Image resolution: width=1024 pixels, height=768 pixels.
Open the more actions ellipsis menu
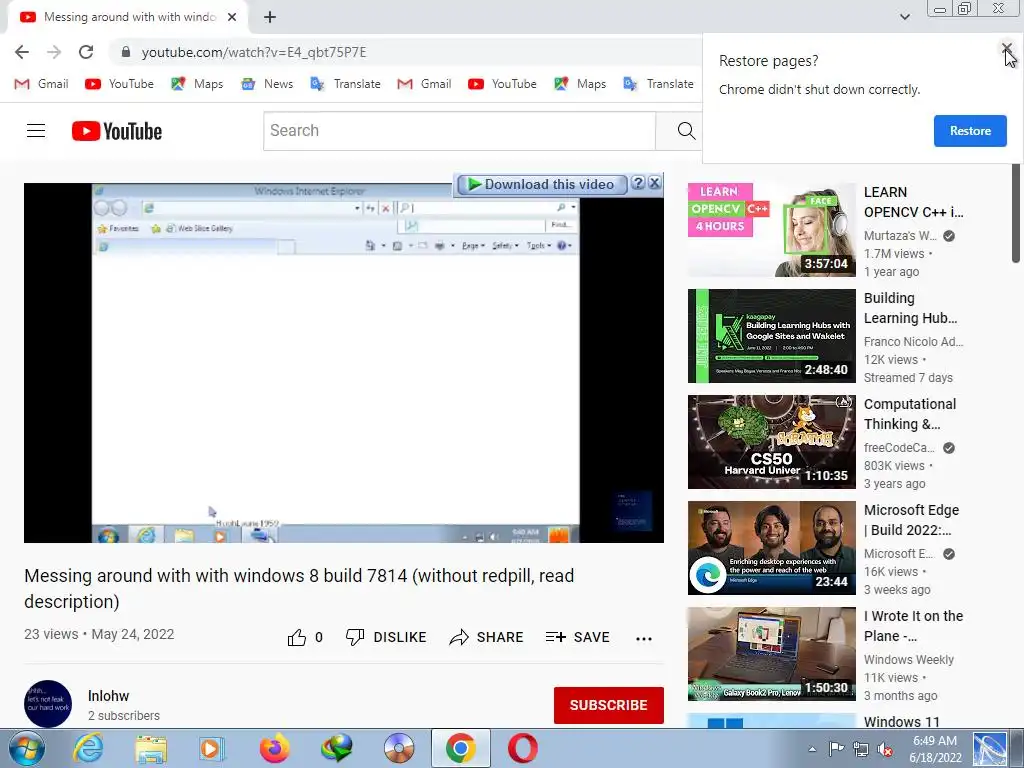(x=644, y=639)
